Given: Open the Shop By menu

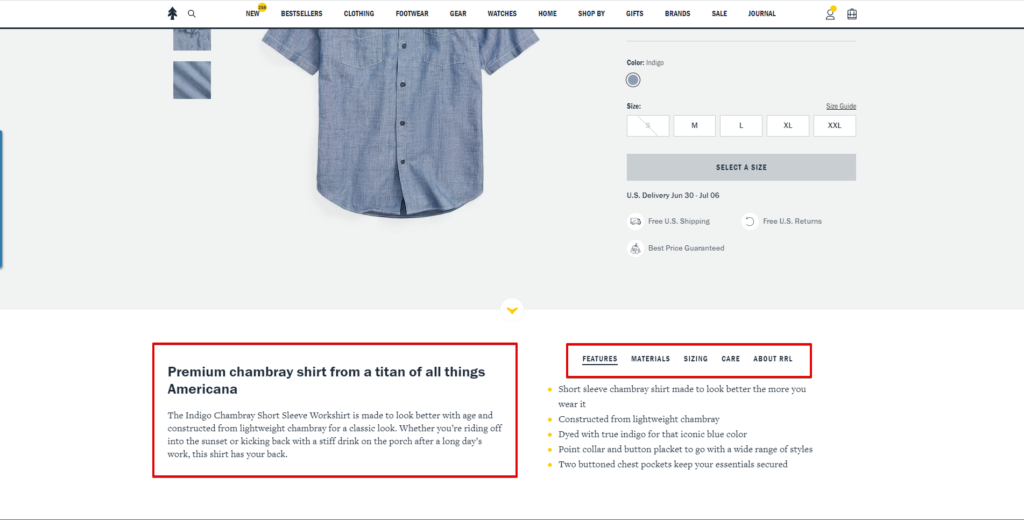Looking at the screenshot, I should click(591, 14).
